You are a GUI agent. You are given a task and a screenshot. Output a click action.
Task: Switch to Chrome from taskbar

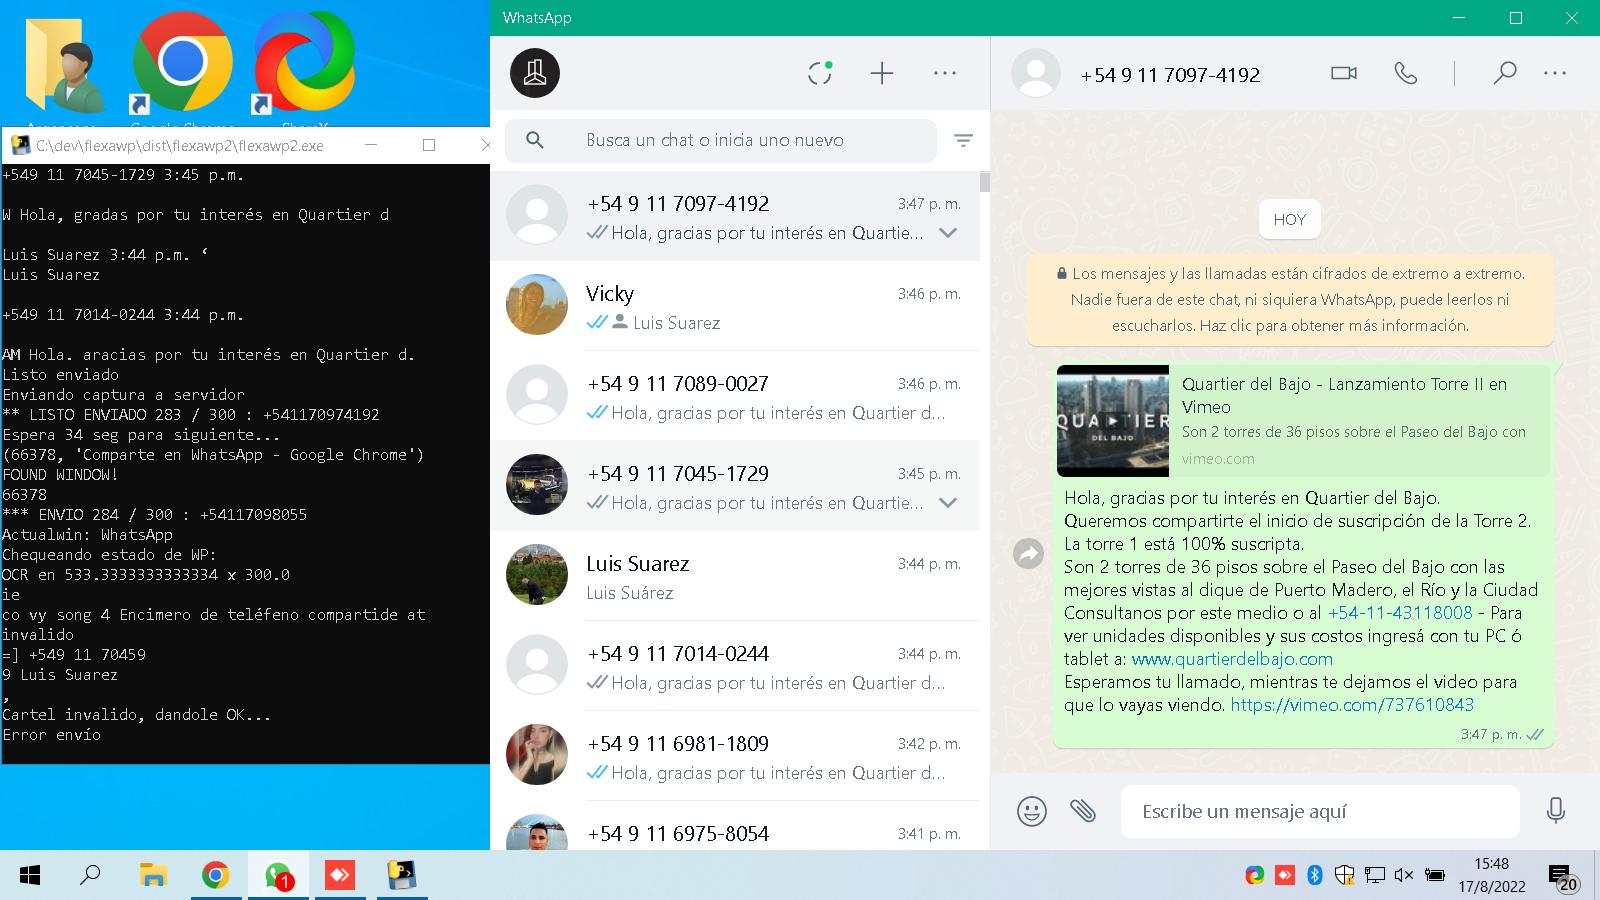click(215, 876)
